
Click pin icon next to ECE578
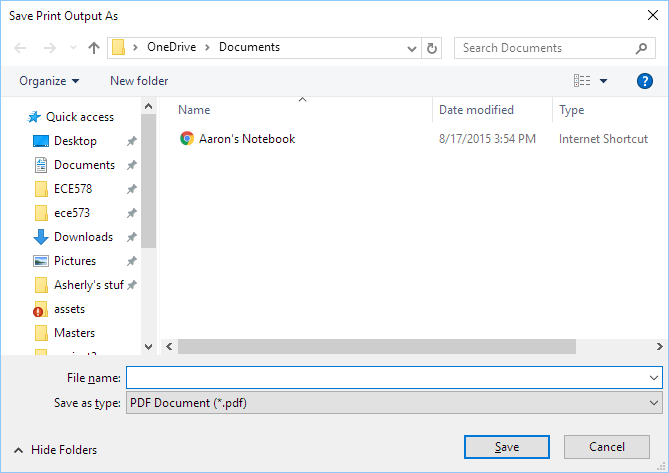click(132, 189)
